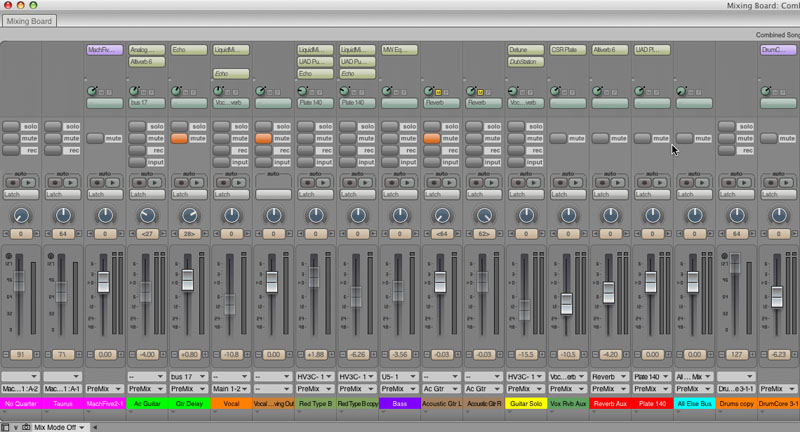
Task: Unmute the Acoustic Gtr L channel
Action: (432, 138)
